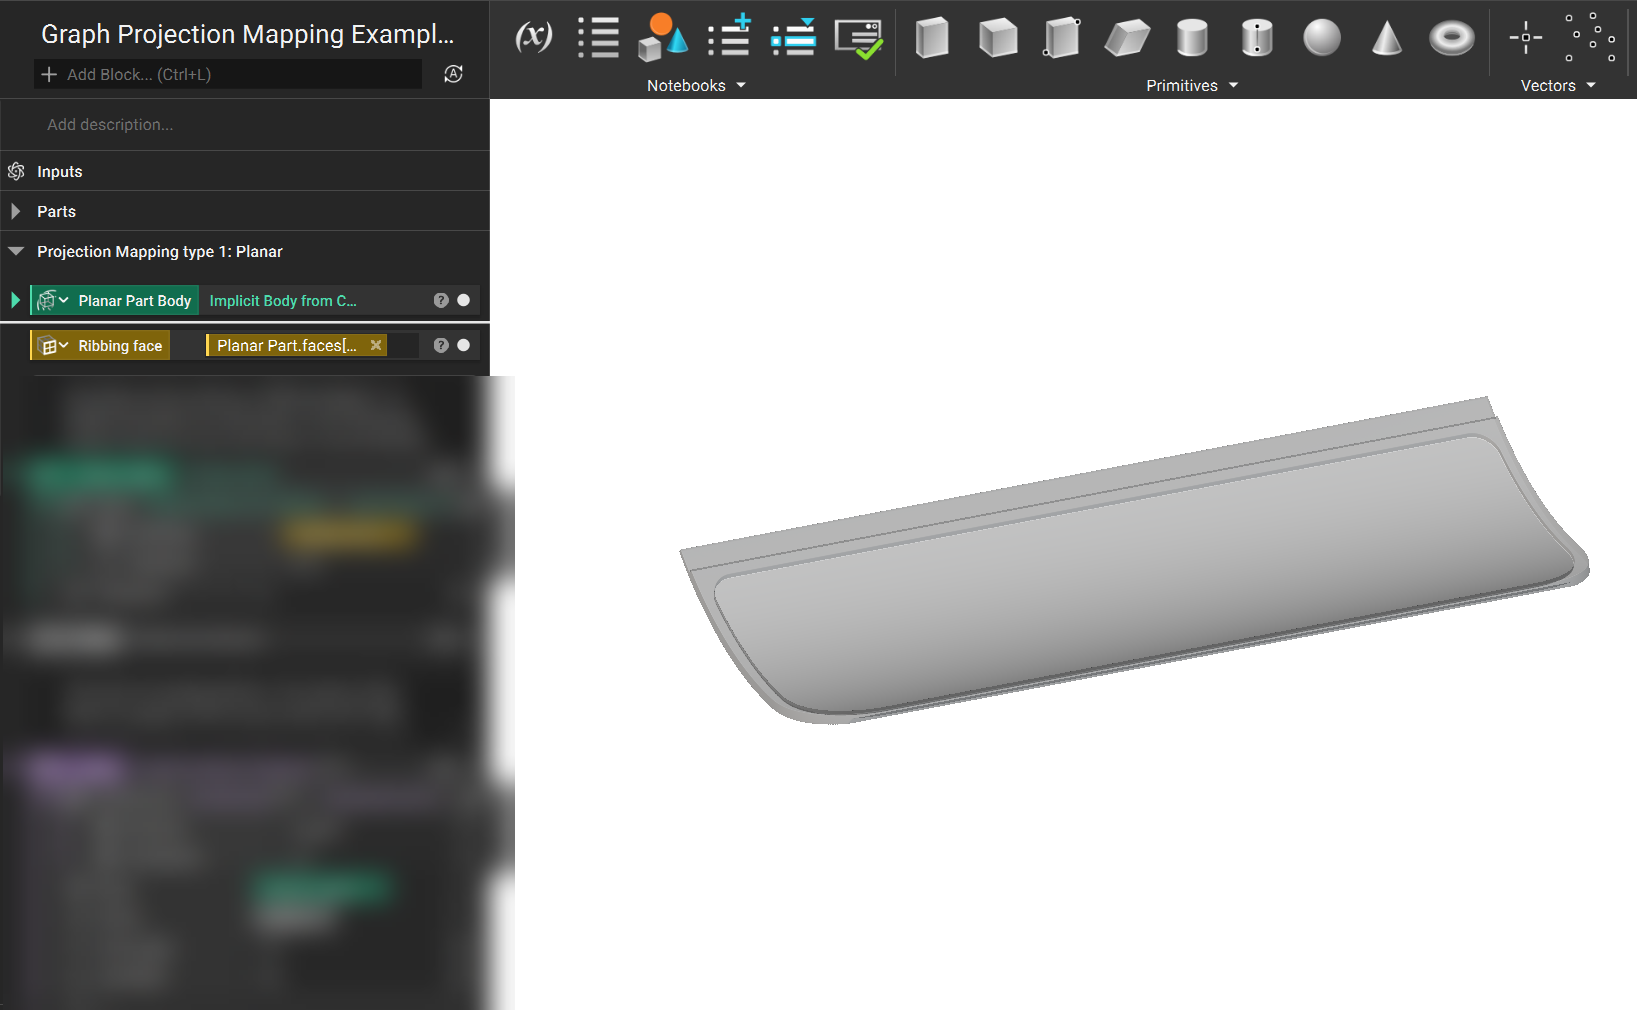Expand the Parts section

pyautogui.click(x=15, y=211)
